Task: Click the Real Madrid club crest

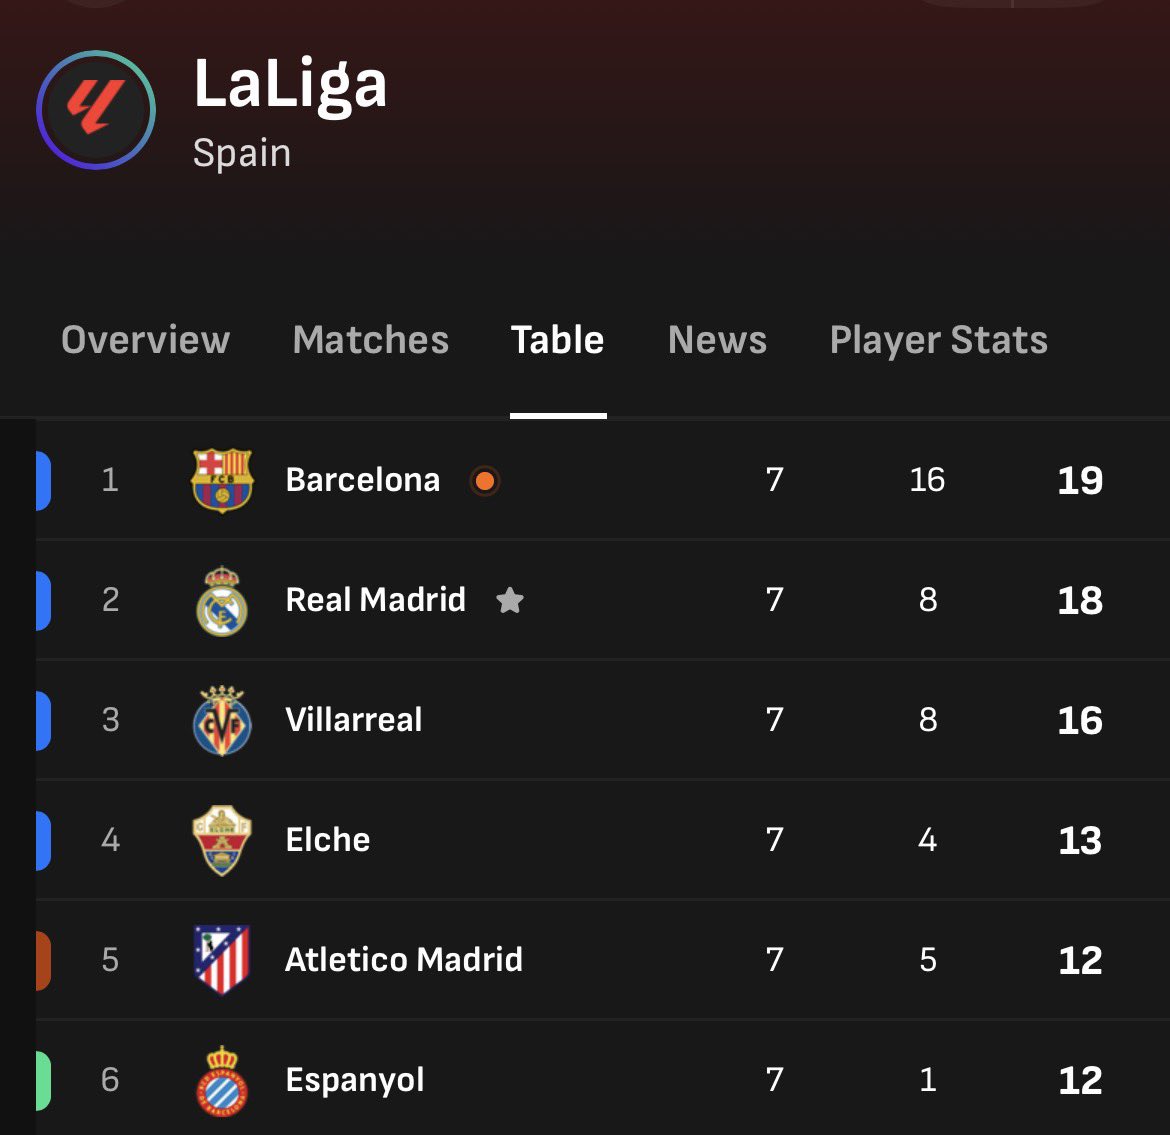Action: [x=222, y=601]
